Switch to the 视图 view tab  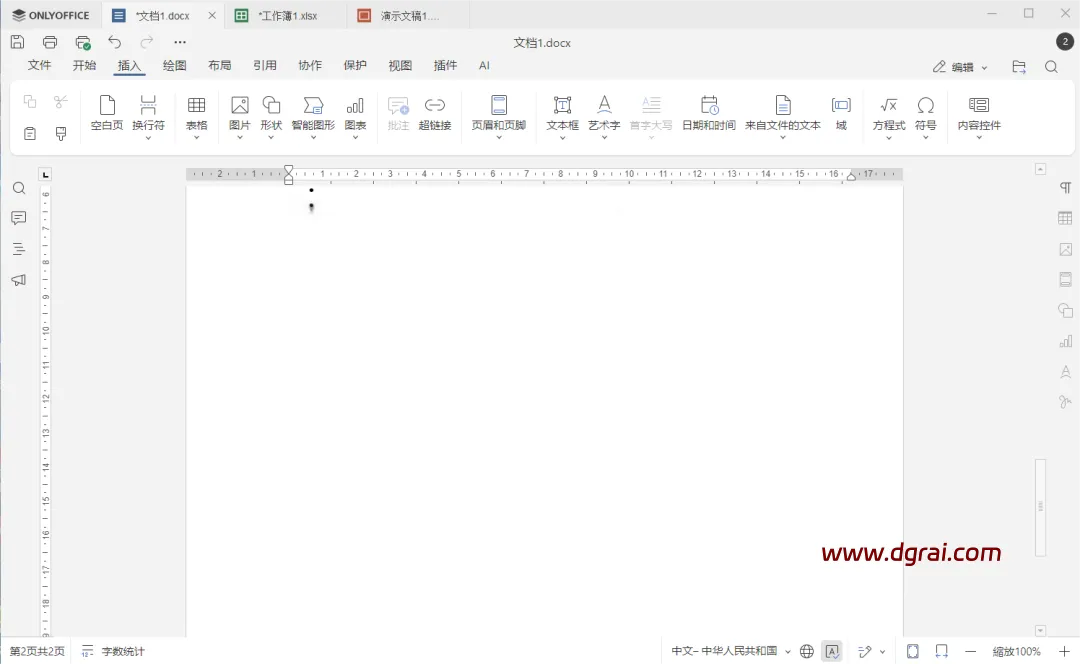pyautogui.click(x=399, y=65)
